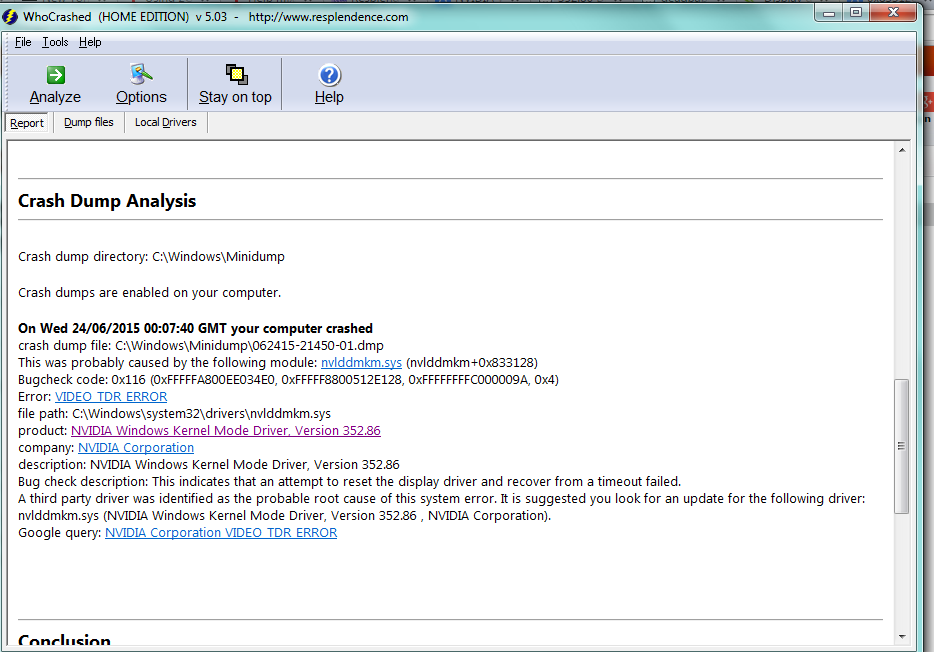The image size is (934, 652).
Task: Open the Tools menu
Action: coord(55,42)
